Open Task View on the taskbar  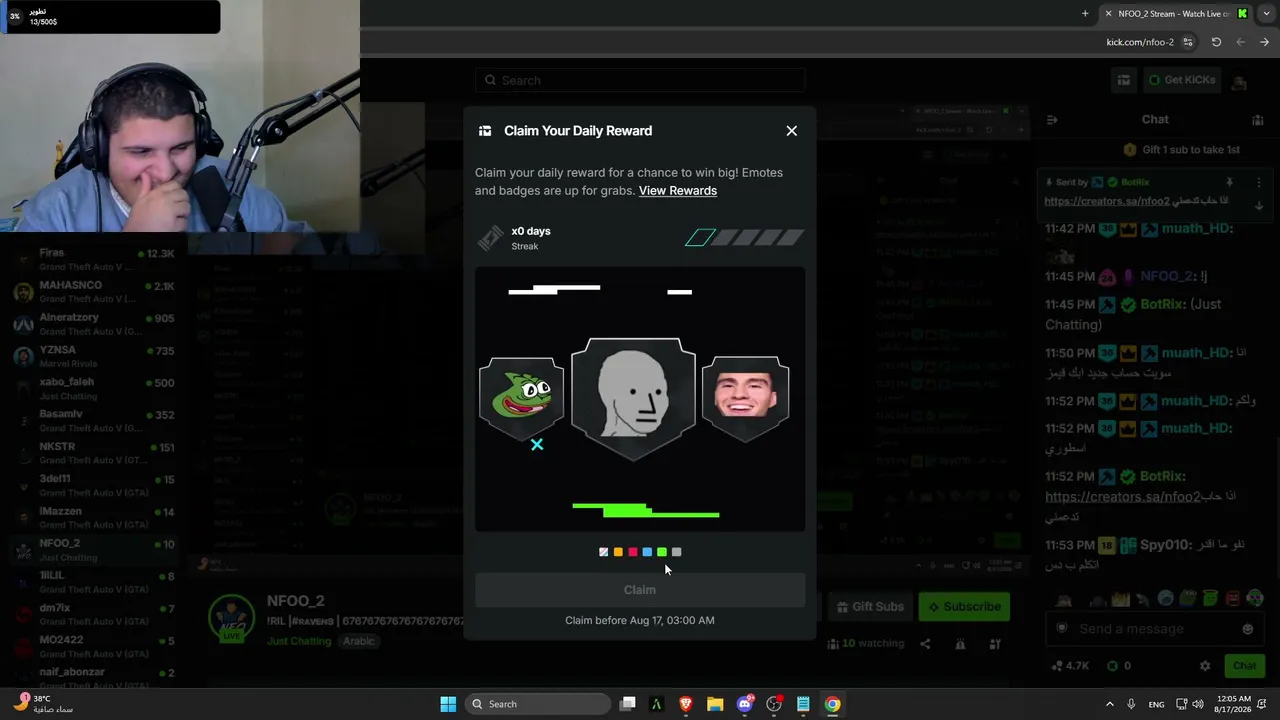pyautogui.click(x=628, y=704)
